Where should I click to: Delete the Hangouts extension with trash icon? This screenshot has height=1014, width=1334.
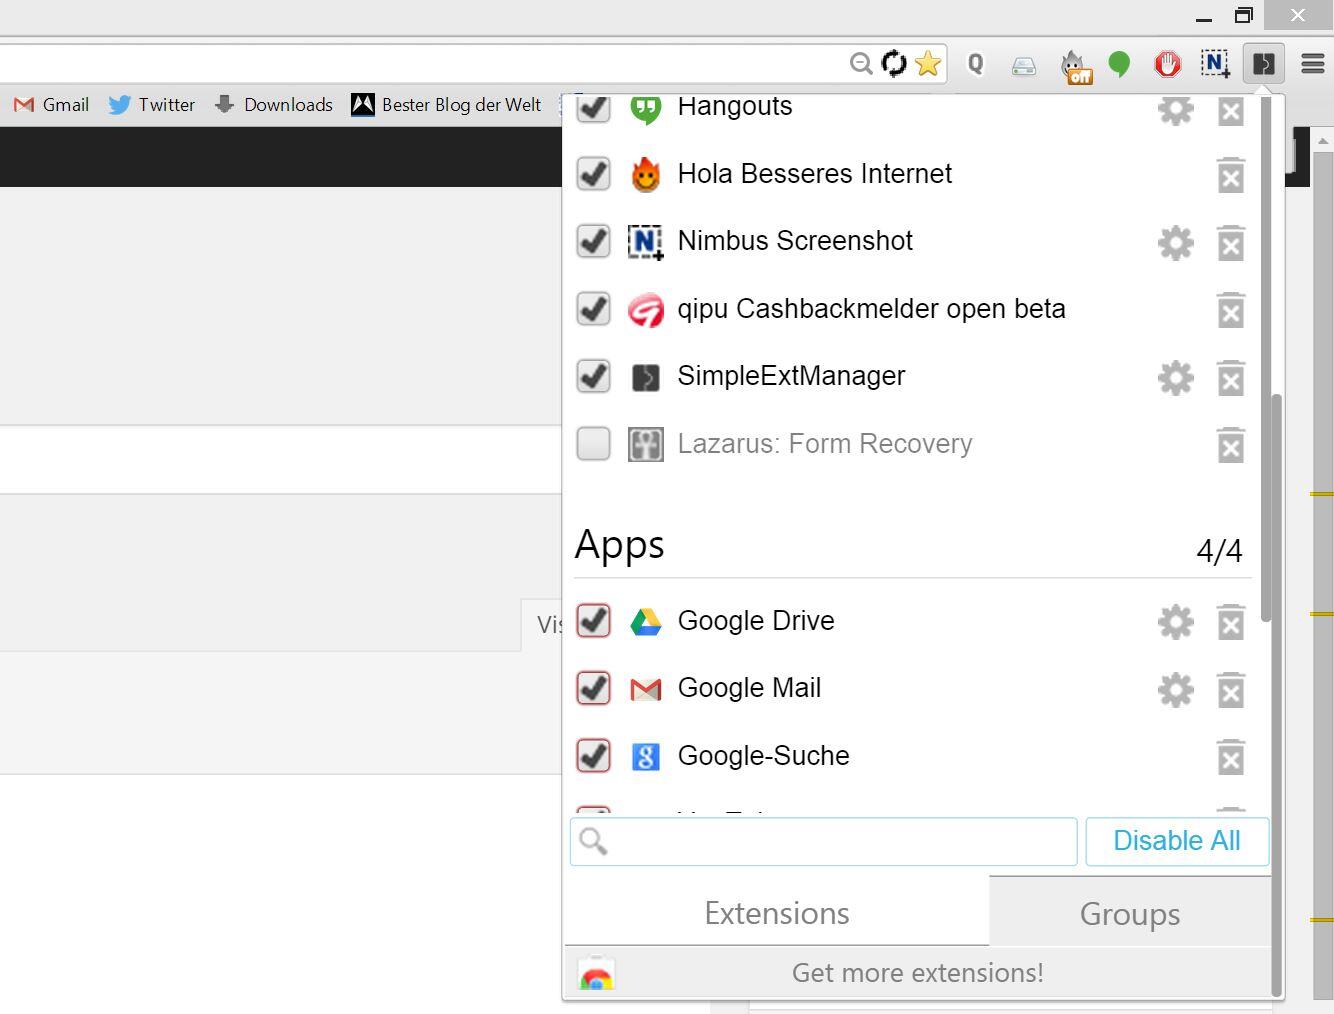tap(1231, 110)
